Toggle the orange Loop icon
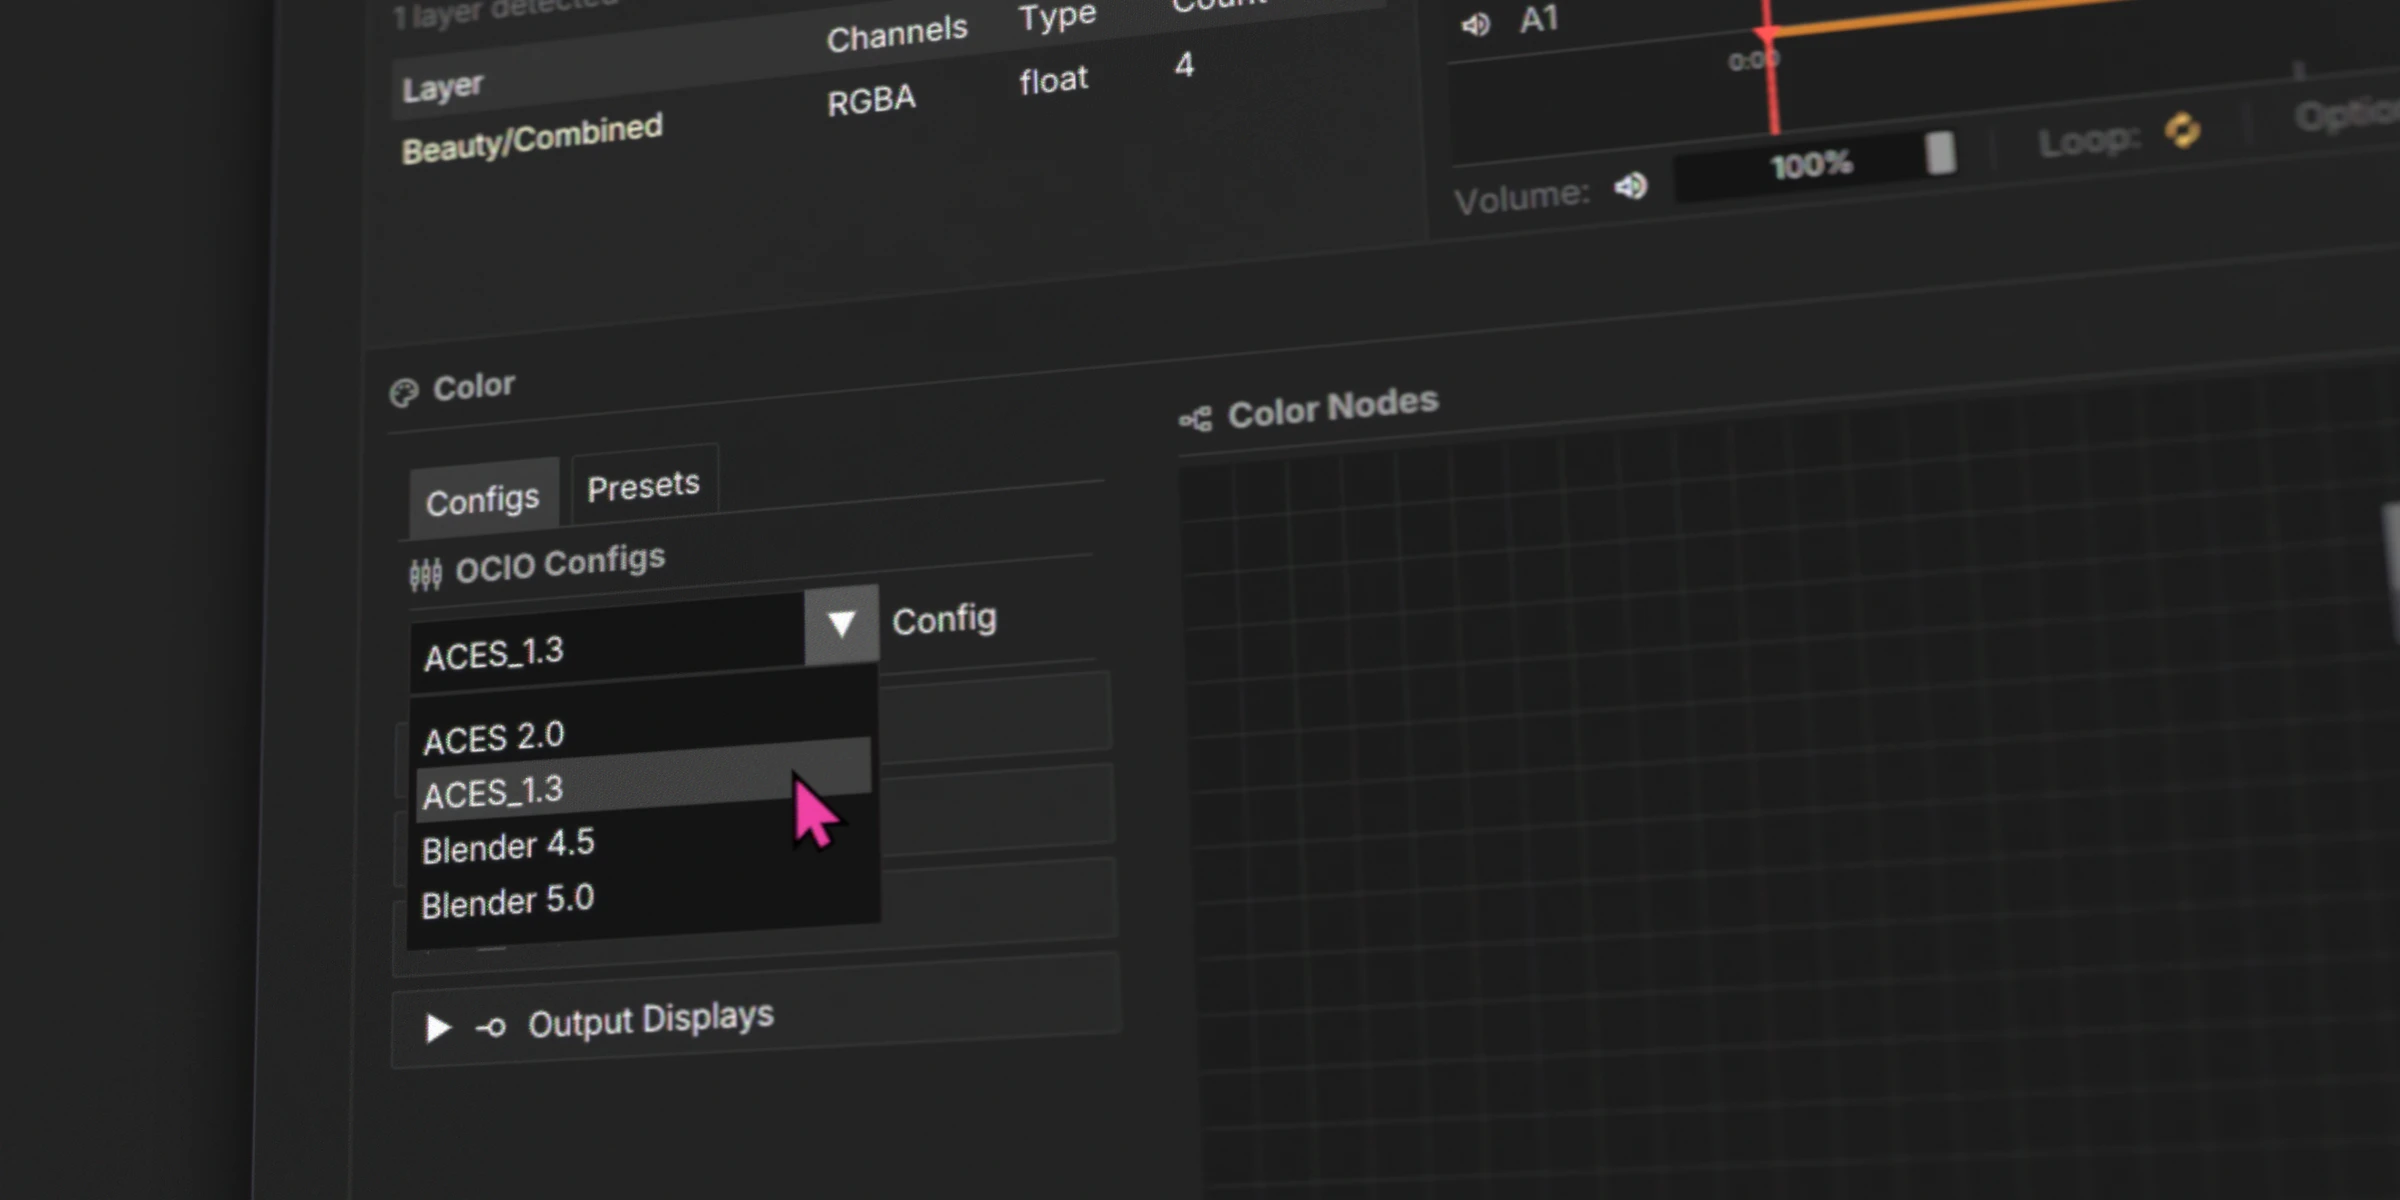This screenshot has width=2400, height=1200. [x=2182, y=131]
